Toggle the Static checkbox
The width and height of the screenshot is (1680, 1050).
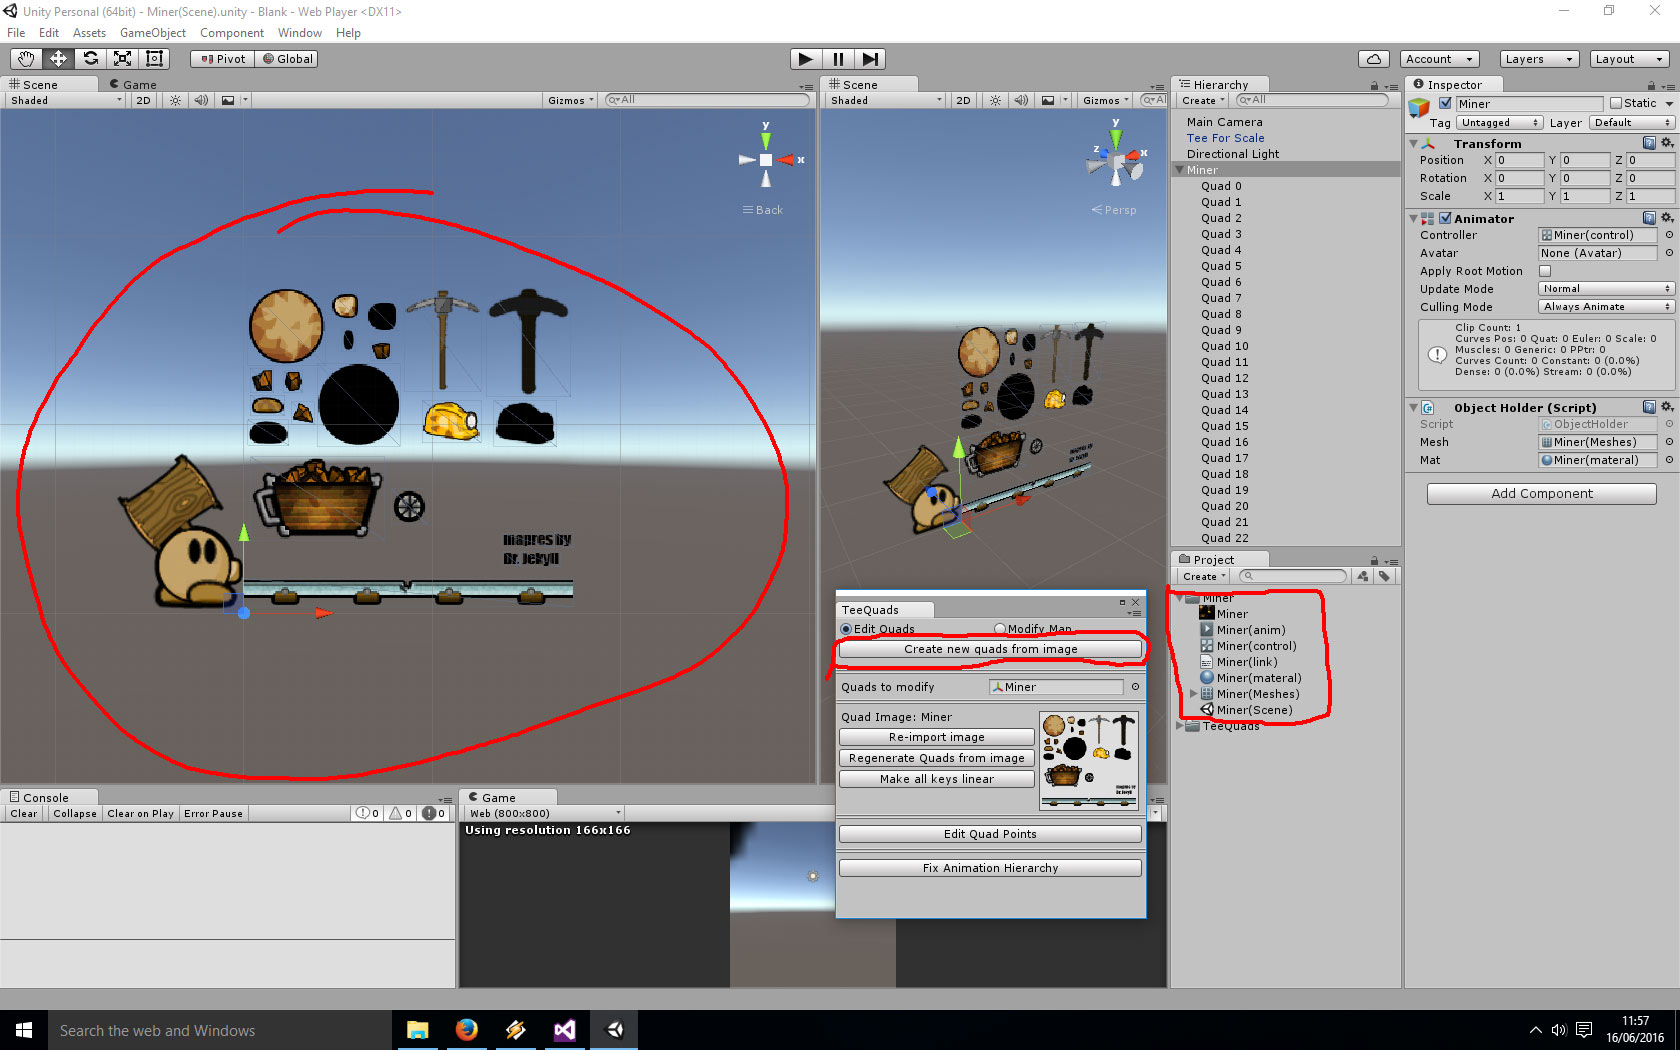click(x=1615, y=104)
